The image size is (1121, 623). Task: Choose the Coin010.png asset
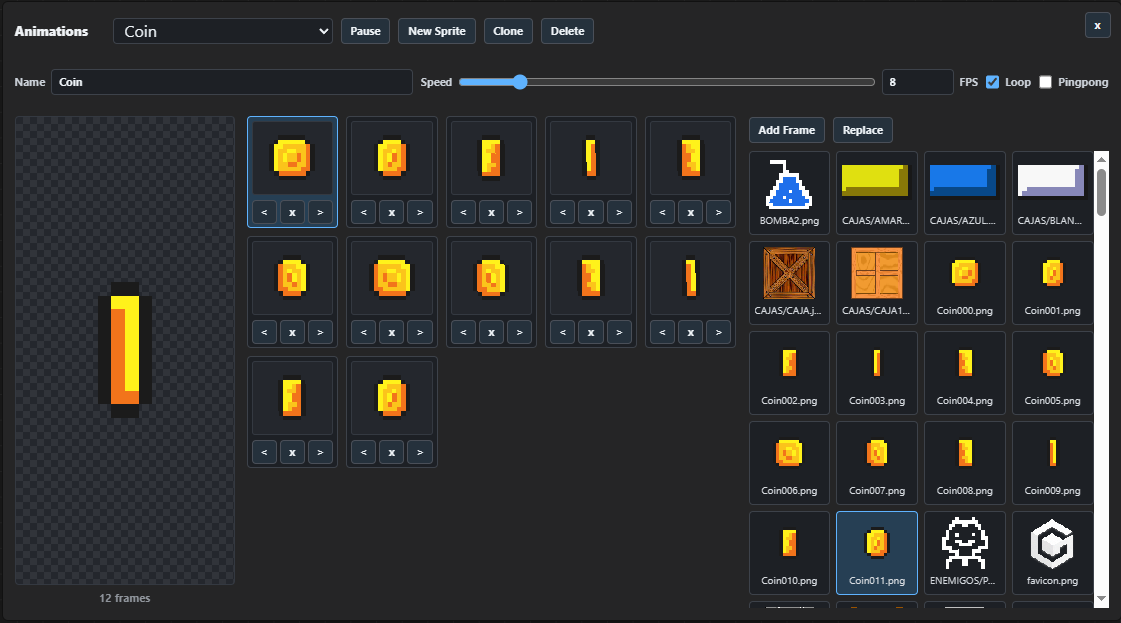[789, 553]
